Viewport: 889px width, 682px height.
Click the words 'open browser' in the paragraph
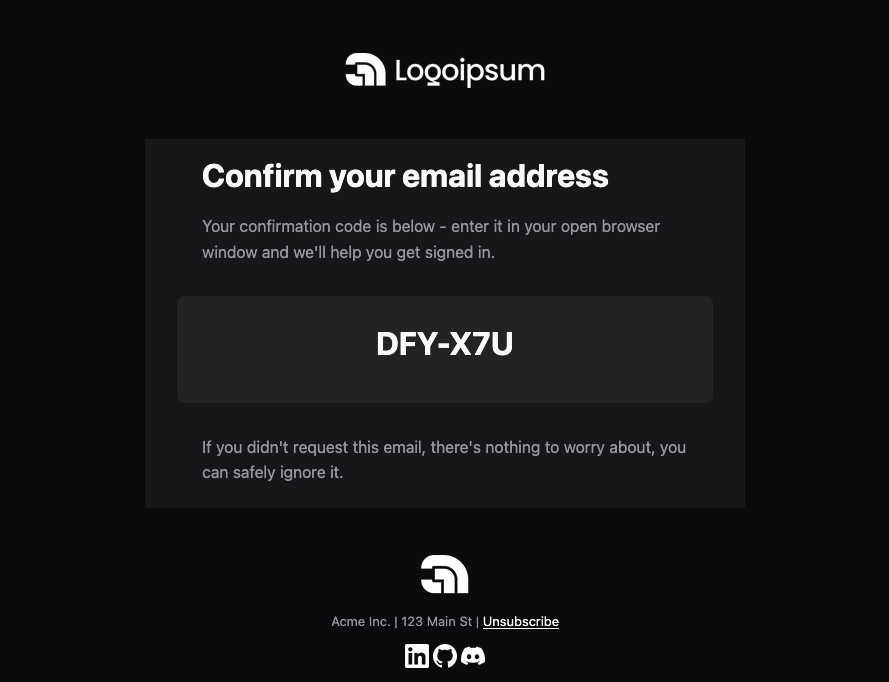[610, 227]
